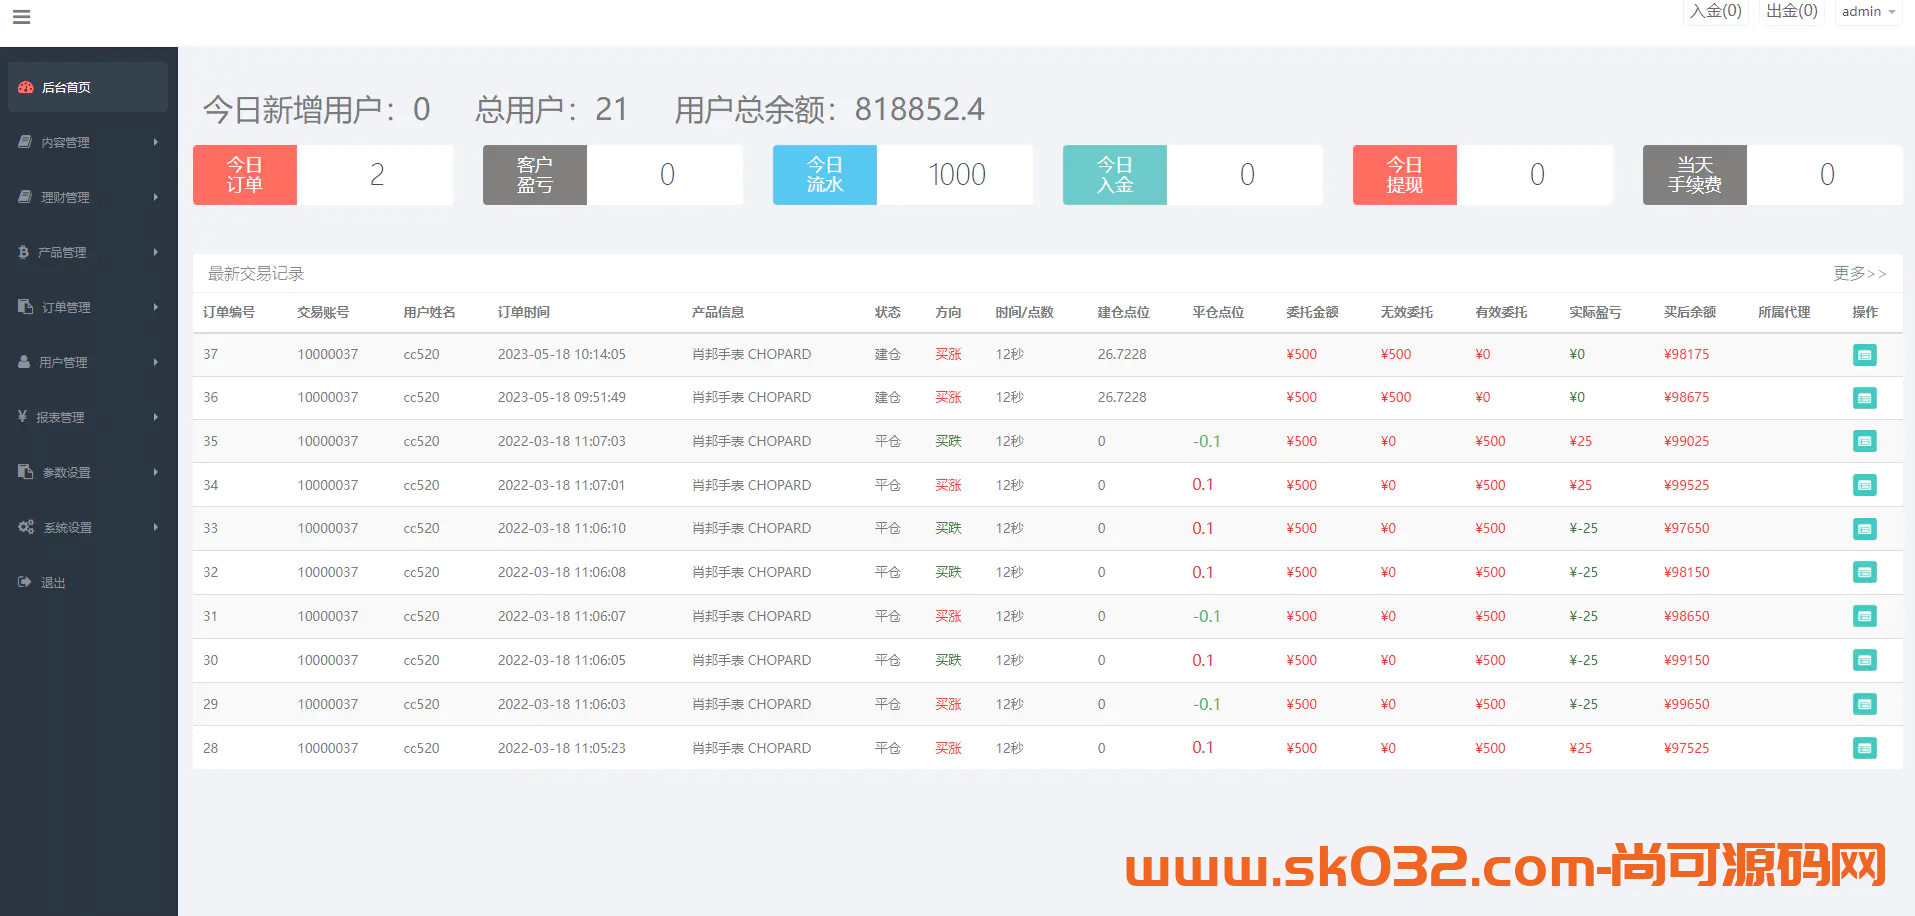Open the 更多>> more records link
This screenshot has width=1915, height=916.
click(x=1860, y=273)
